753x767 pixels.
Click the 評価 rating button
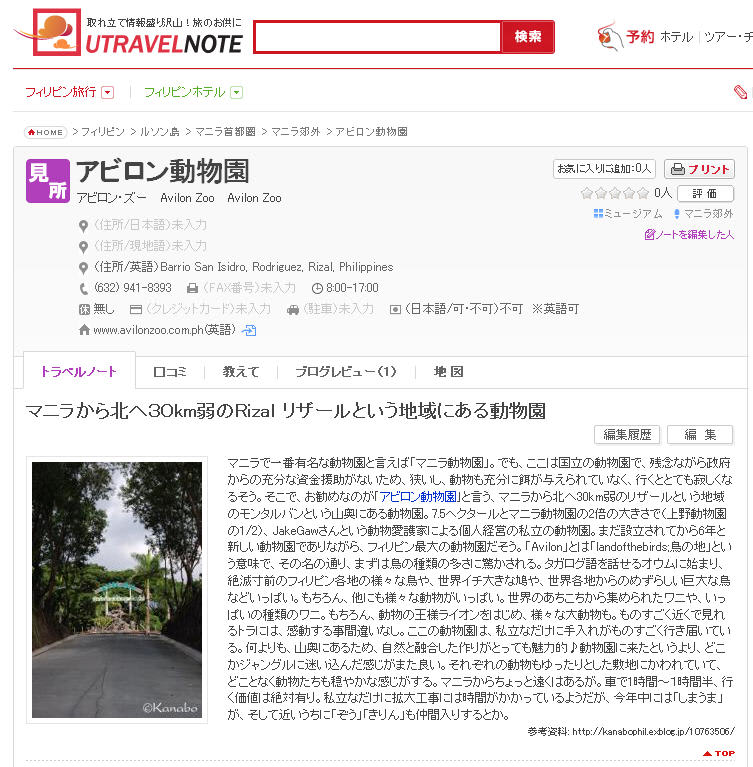(706, 194)
